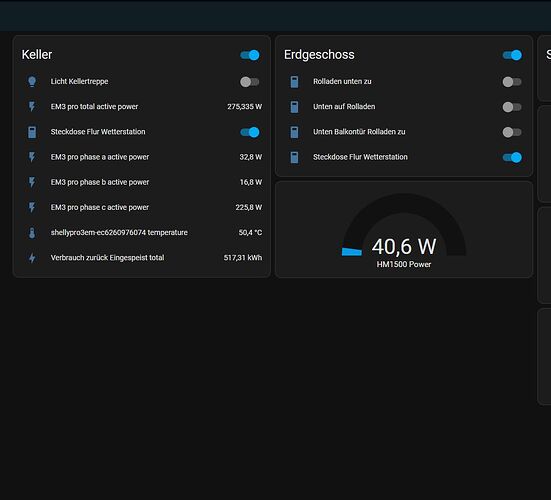Click the icon next to Unten auf Rolladen
Screen dimensions: 551x500
pos(294,107)
